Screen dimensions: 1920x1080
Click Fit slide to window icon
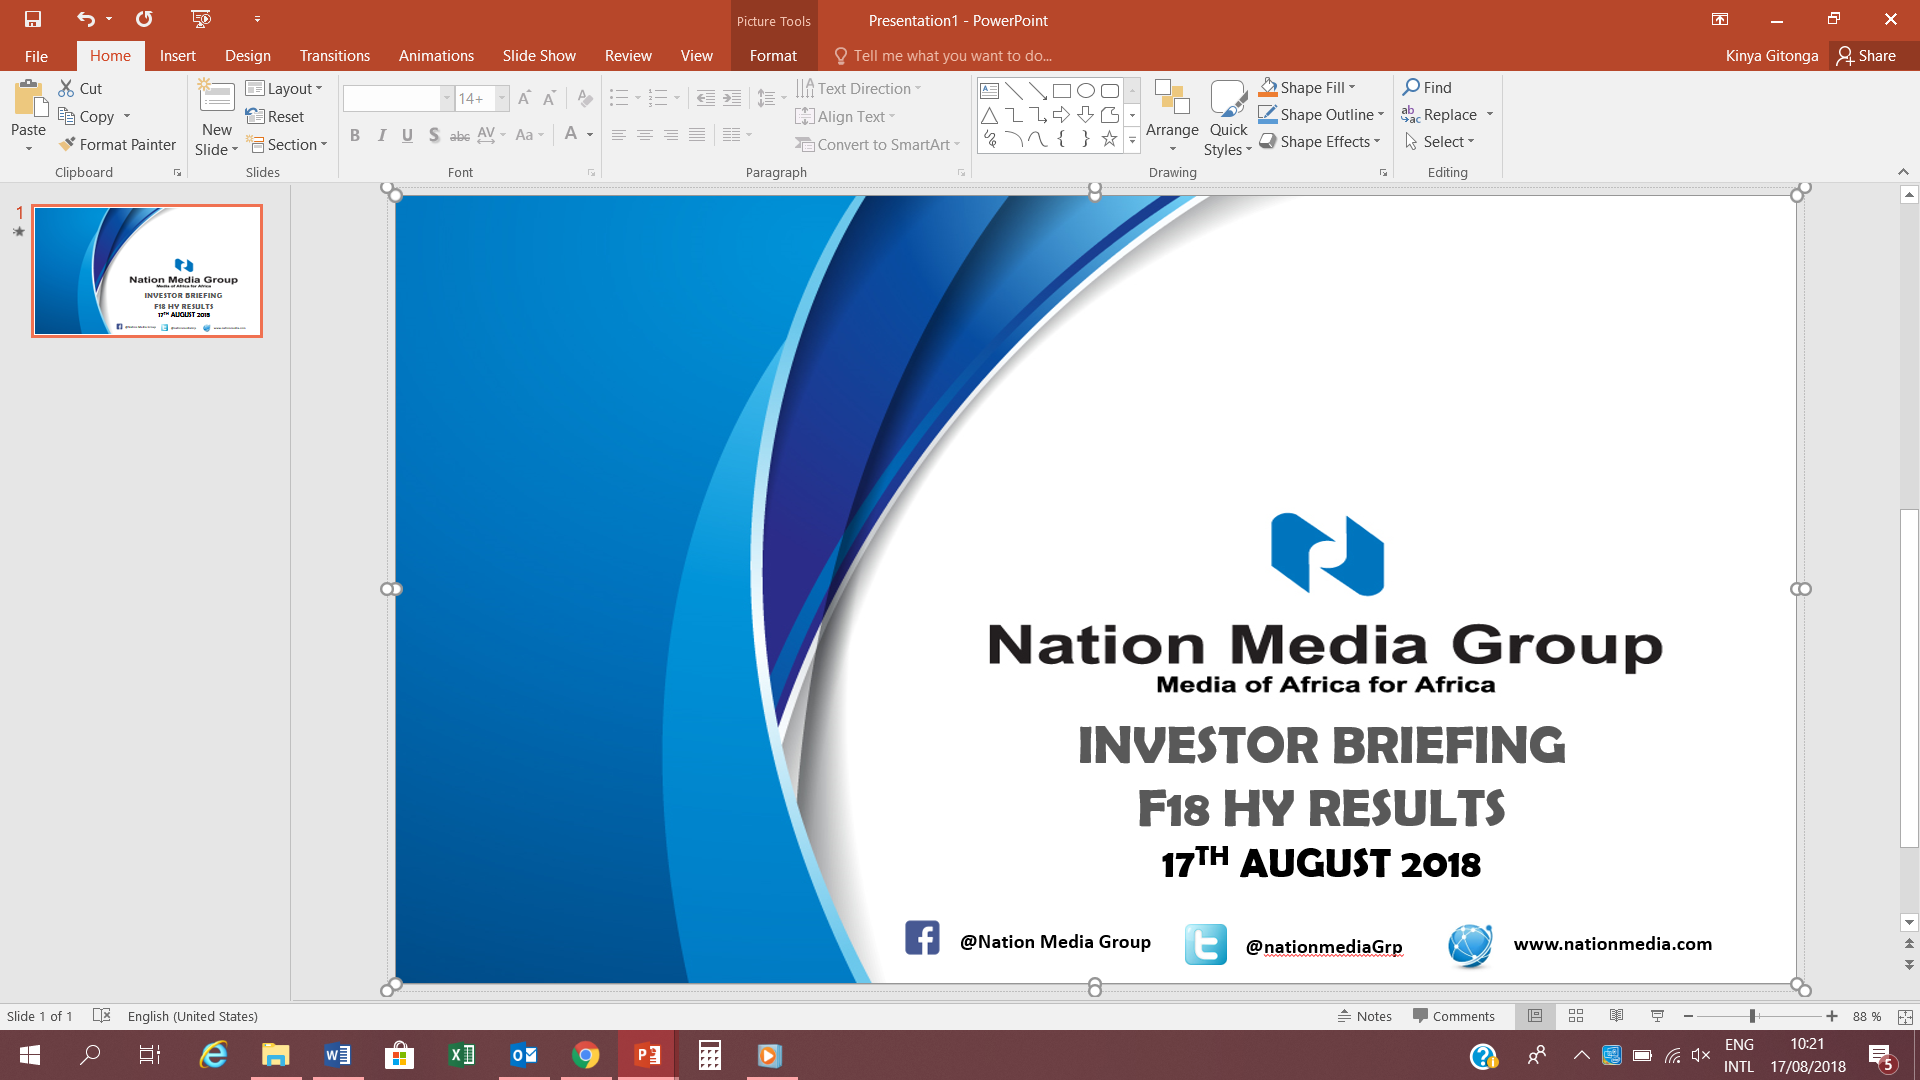1905,1016
